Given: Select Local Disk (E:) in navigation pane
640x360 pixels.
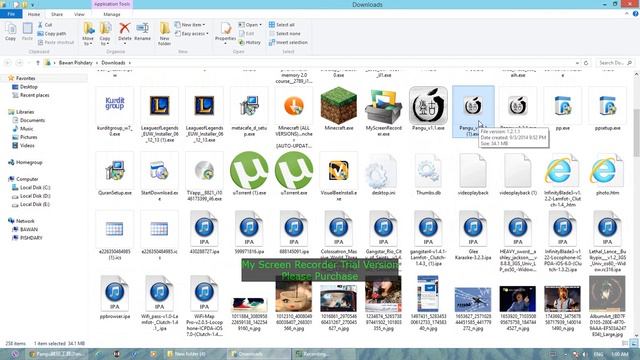Looking at the screenshot, I should coord(35,204).
